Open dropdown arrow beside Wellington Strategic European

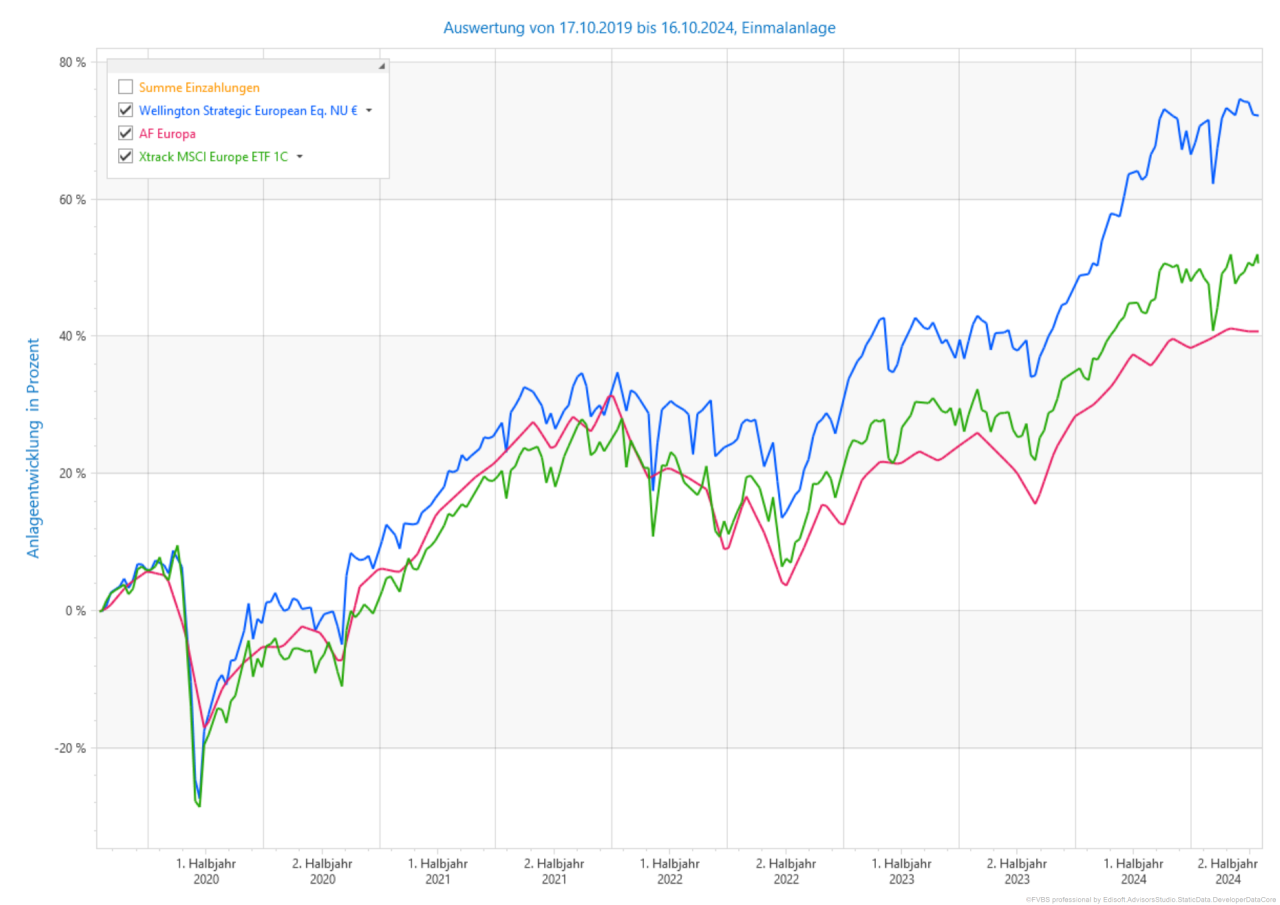click(x=369, y=110)
